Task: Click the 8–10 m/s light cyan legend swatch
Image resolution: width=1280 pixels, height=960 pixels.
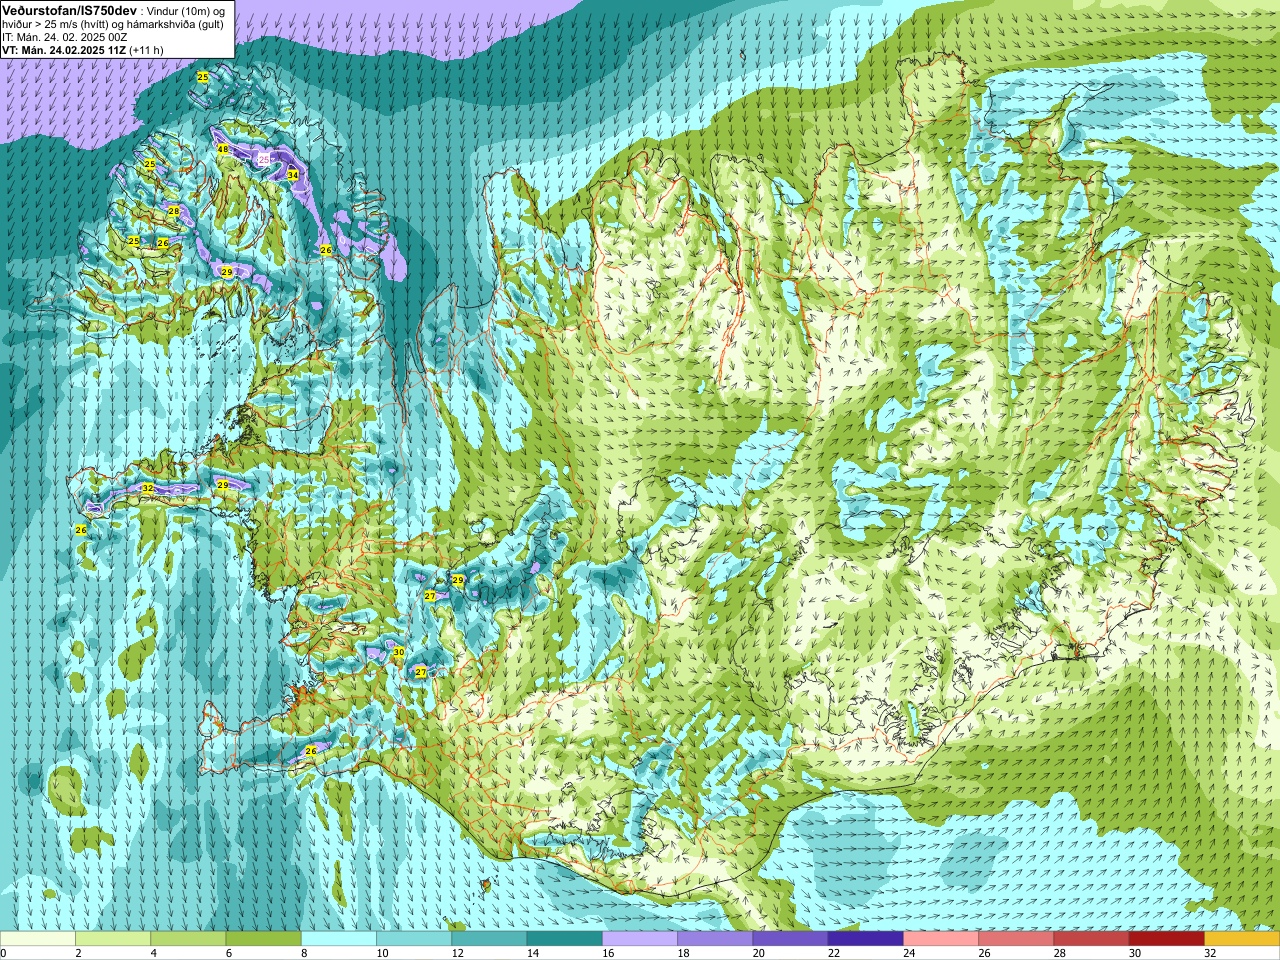Action: (339, 939)
